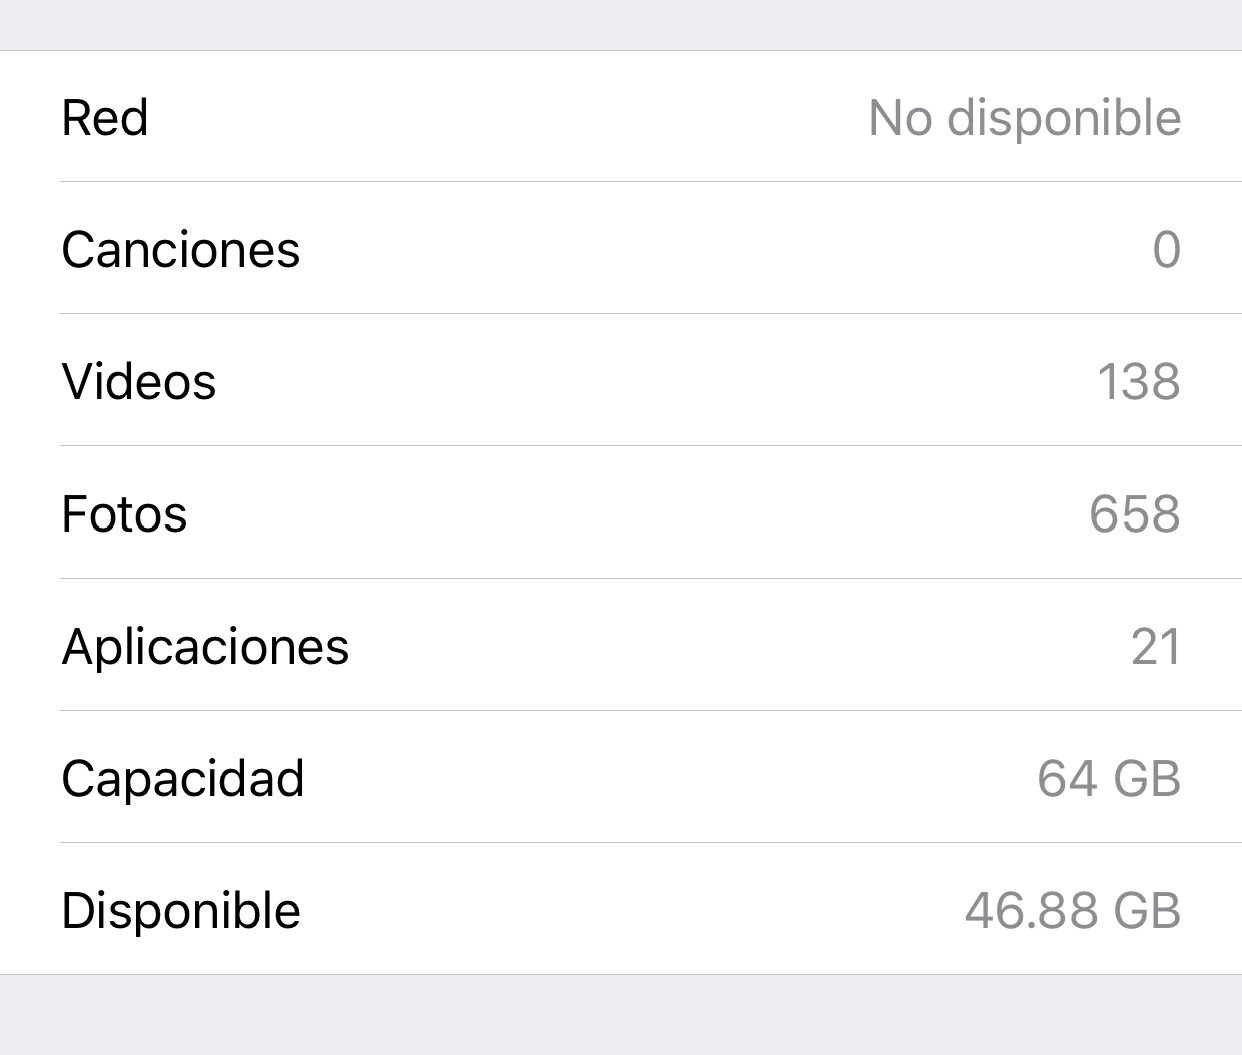Tap the gray word "disponible" beside Red
The image size is (1242, 1055).
coord(1064,118)
